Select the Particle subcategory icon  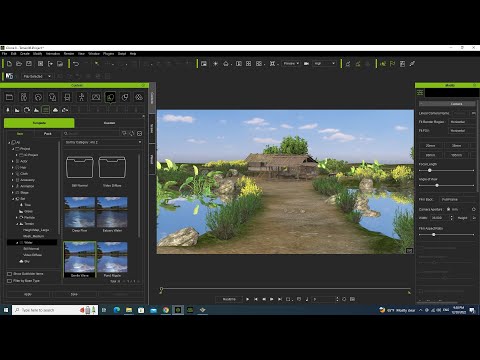tap(27, 110)
